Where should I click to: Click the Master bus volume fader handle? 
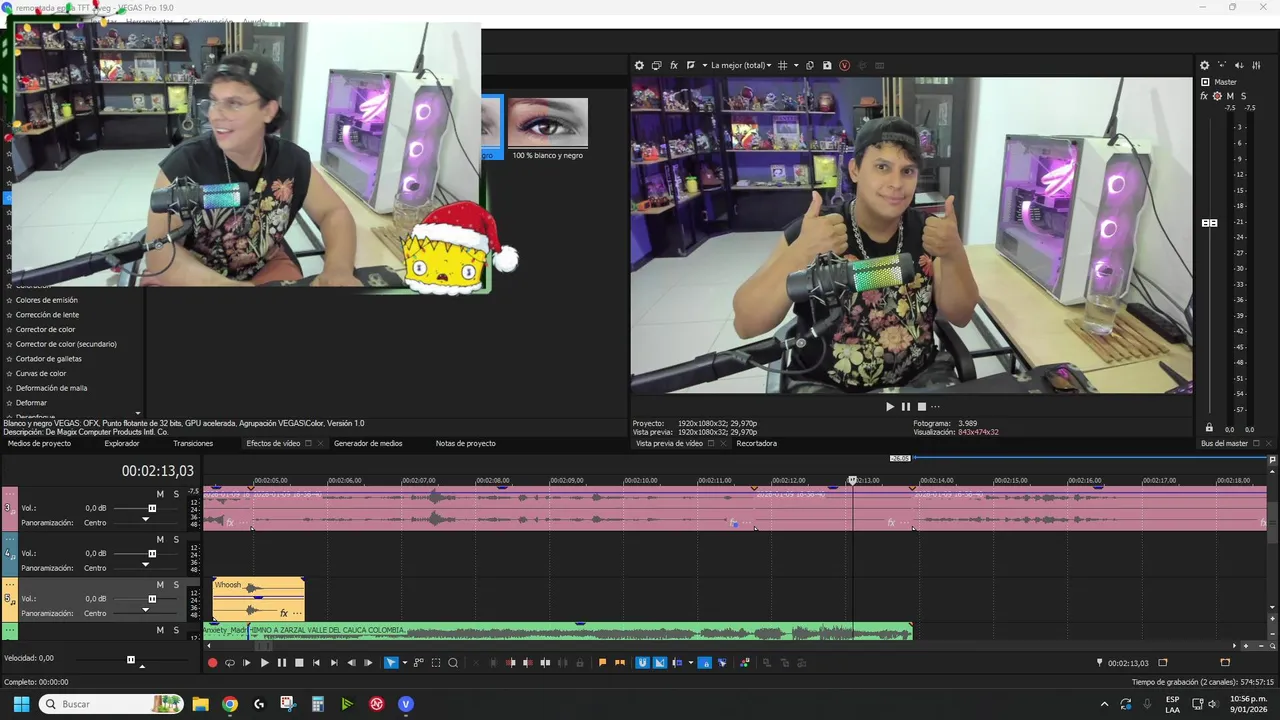coord(1209,223)
